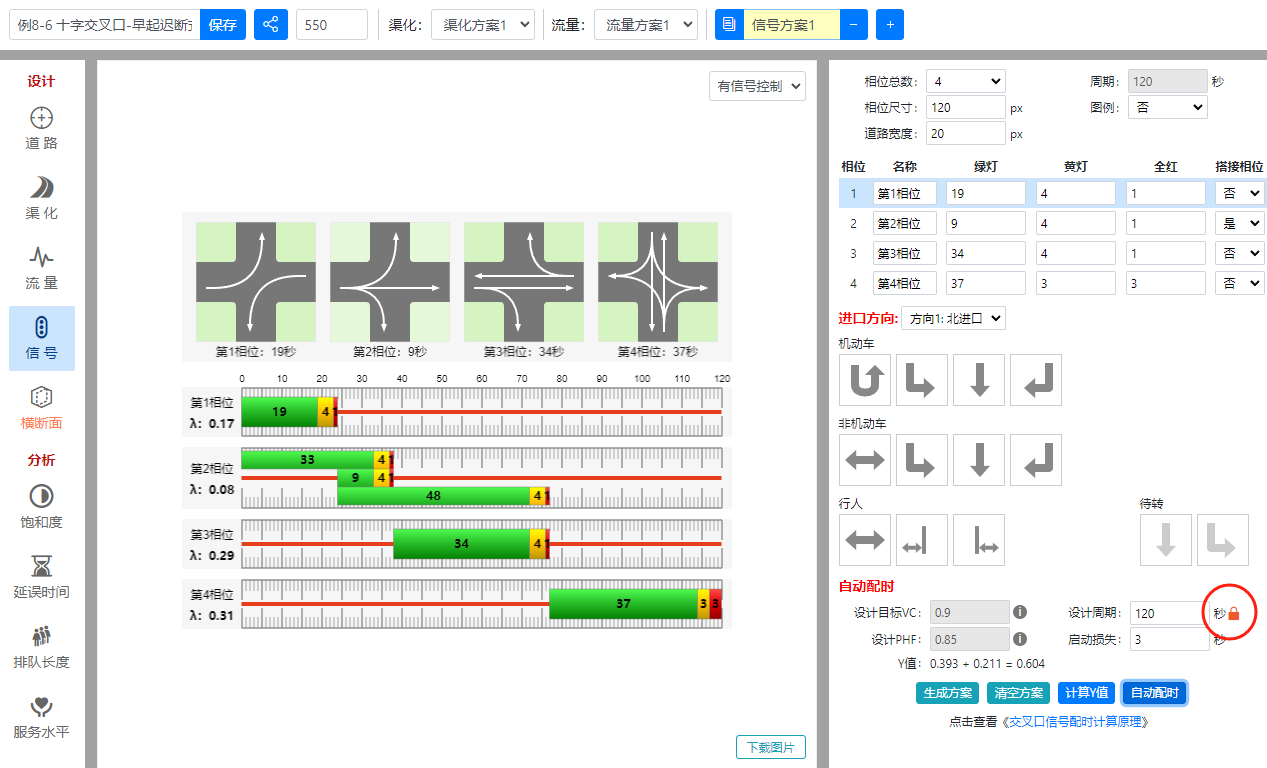Open 搭接相位 dropdown for phase 3
The image size is (1267, 768).
tap(1240, 253)
